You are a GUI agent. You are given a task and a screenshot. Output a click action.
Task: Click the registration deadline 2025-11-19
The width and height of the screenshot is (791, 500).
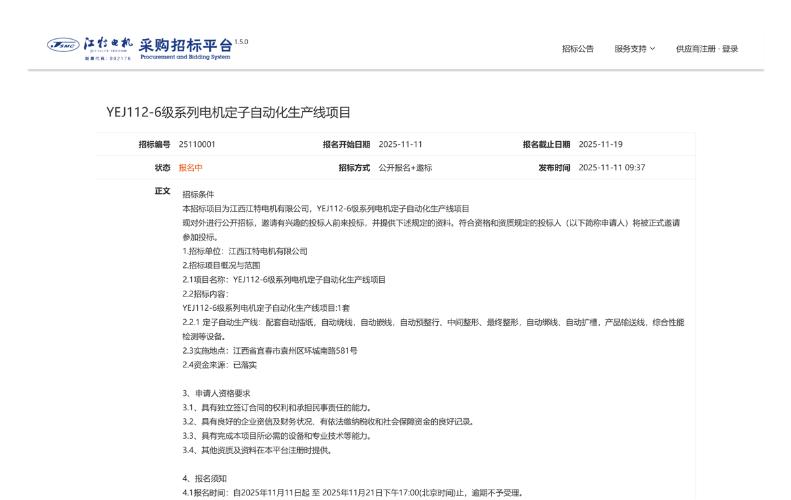600,144
